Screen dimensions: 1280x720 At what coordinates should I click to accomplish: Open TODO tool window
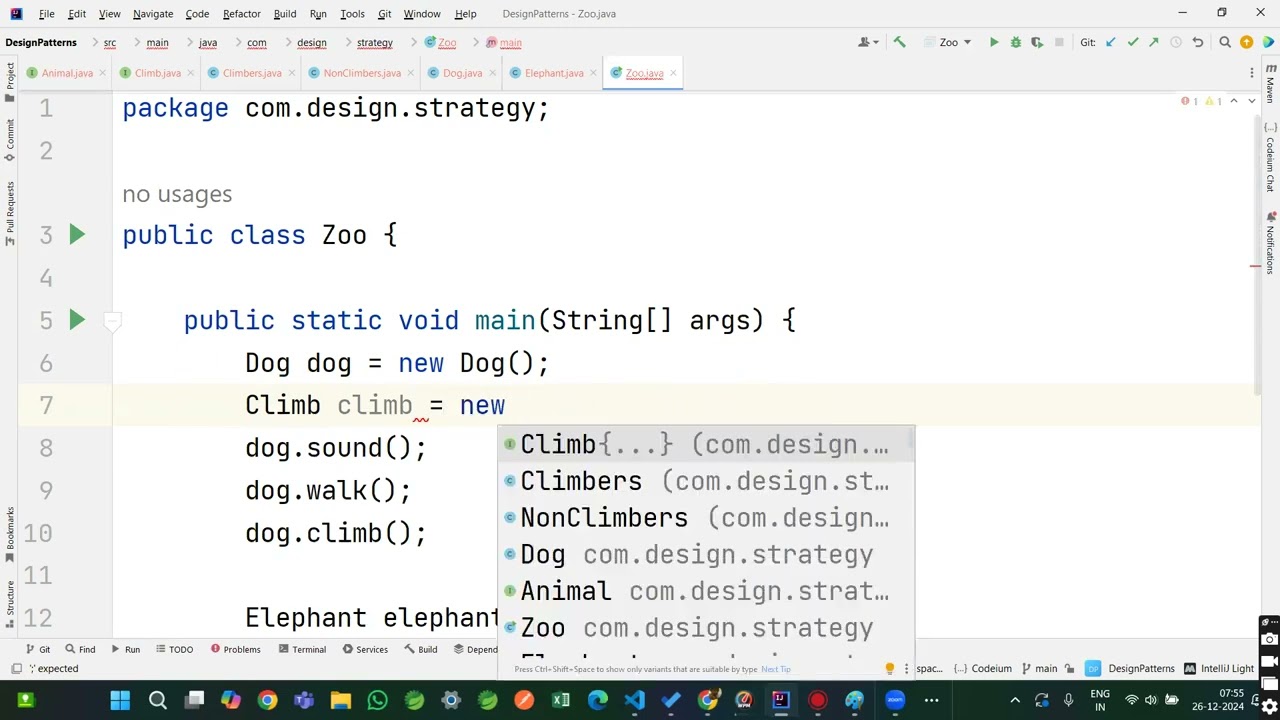click(x=174, y=649)
